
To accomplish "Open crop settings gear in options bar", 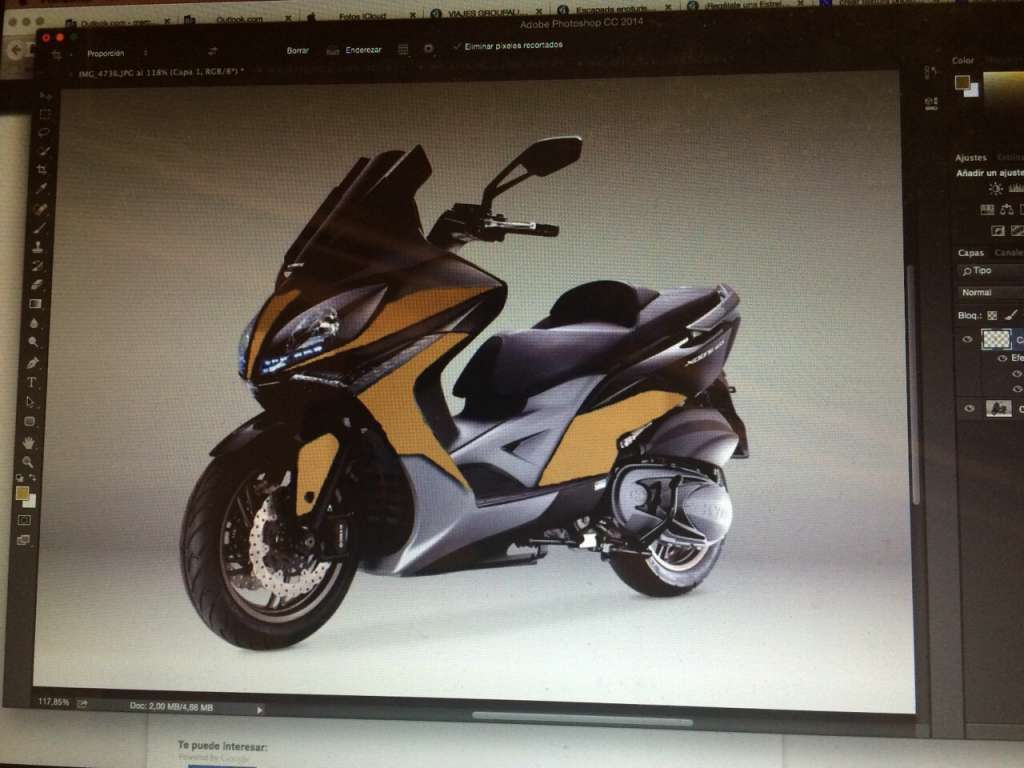I will pos(428,48).
